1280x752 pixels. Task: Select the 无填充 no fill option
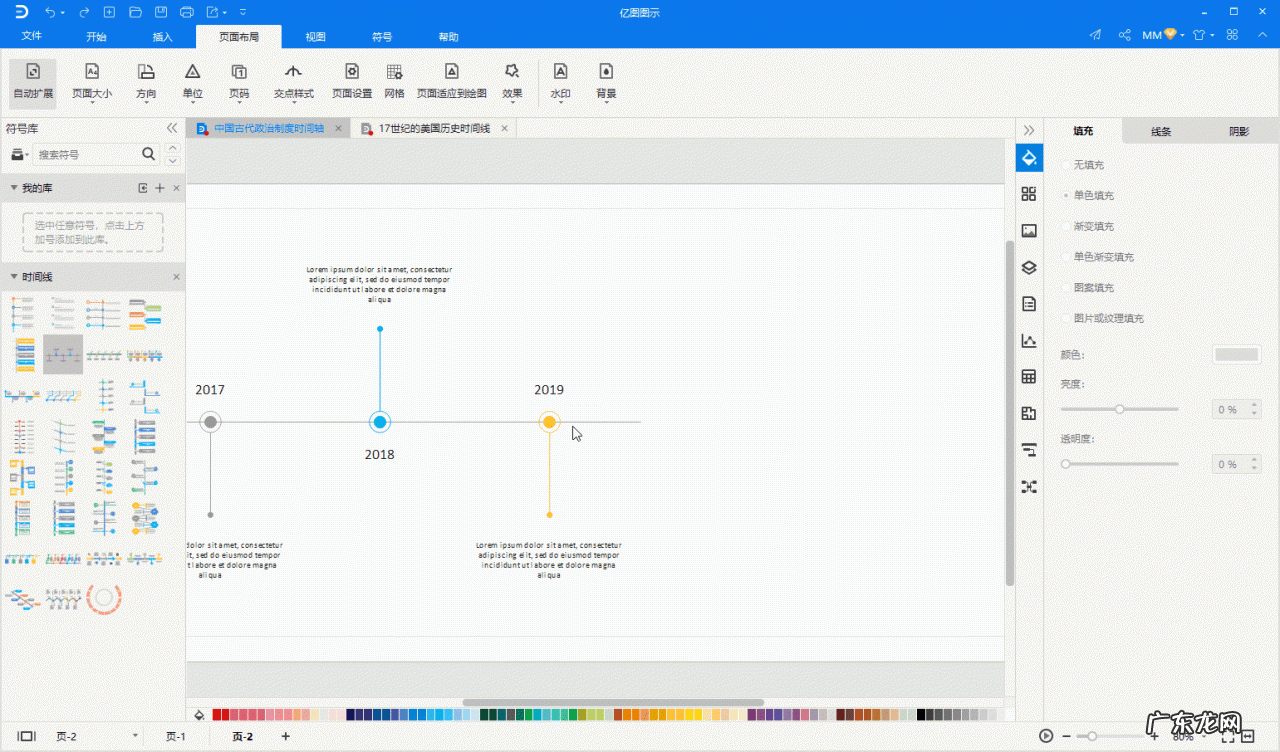pos(1088,165)
